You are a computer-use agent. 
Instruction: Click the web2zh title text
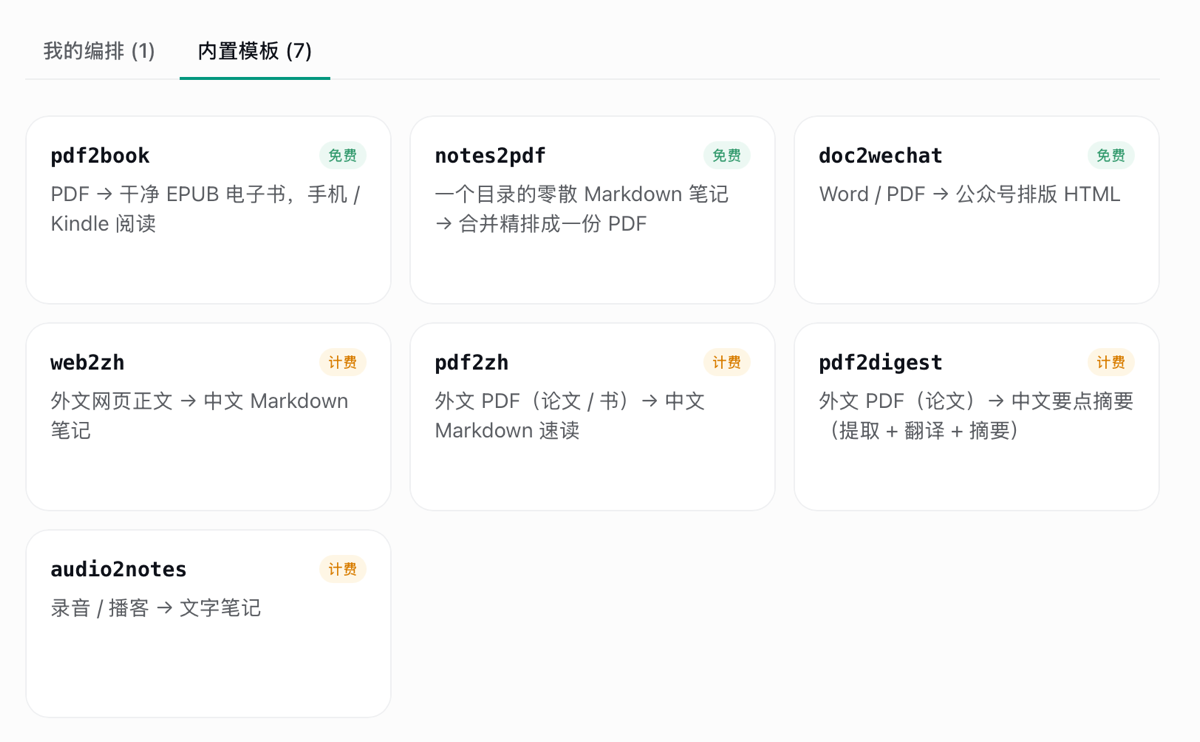coord(88,363)
